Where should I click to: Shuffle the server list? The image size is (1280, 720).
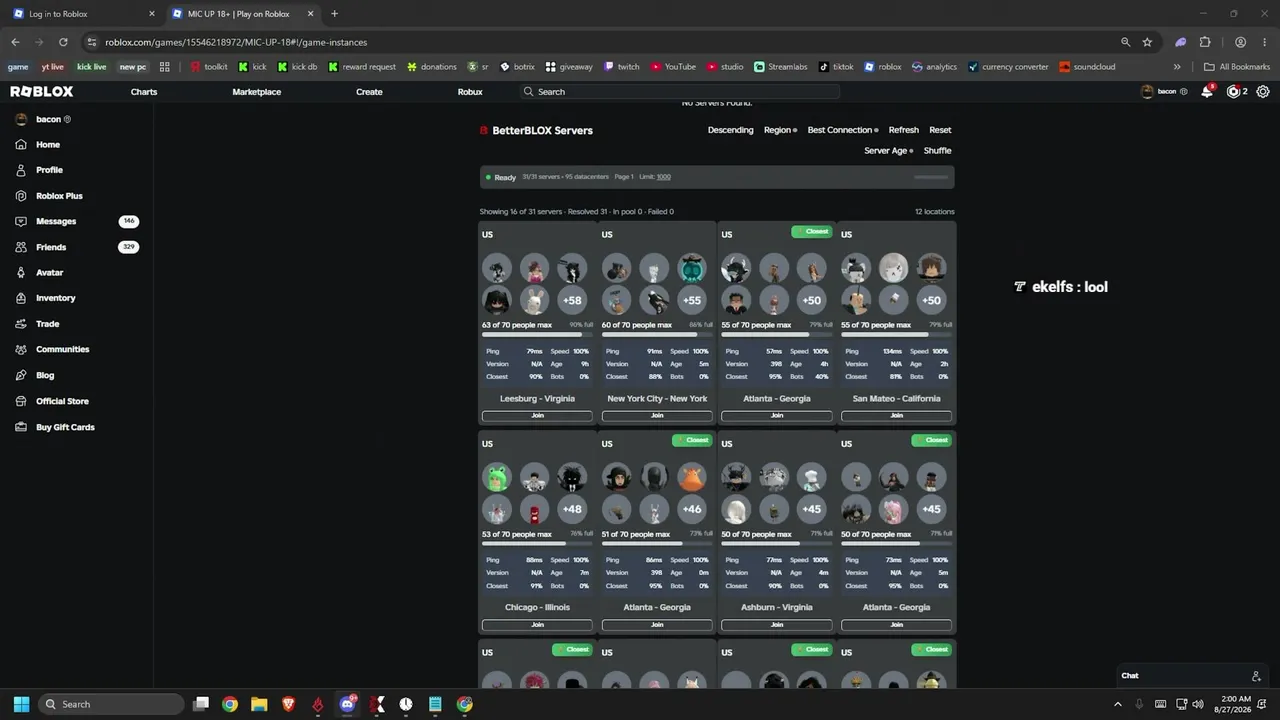point(938,151)
